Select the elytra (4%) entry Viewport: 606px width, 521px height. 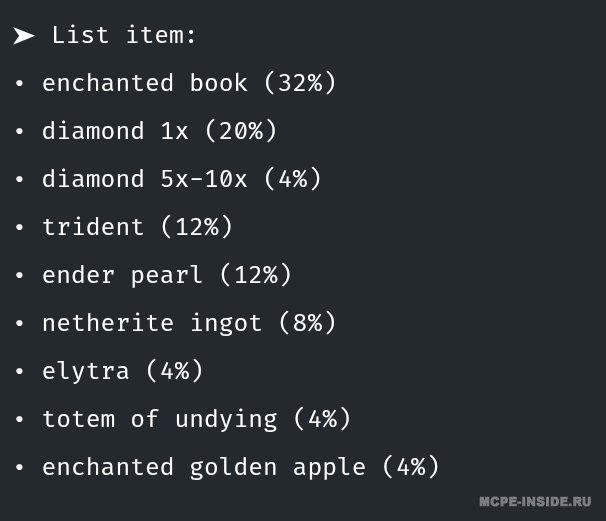tap(122, 371)
